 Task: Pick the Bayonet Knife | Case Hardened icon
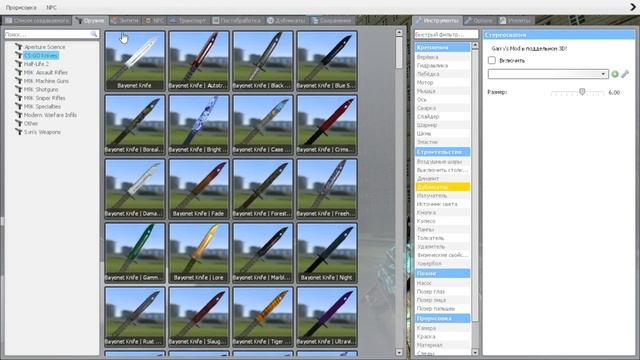pos(263,125)
